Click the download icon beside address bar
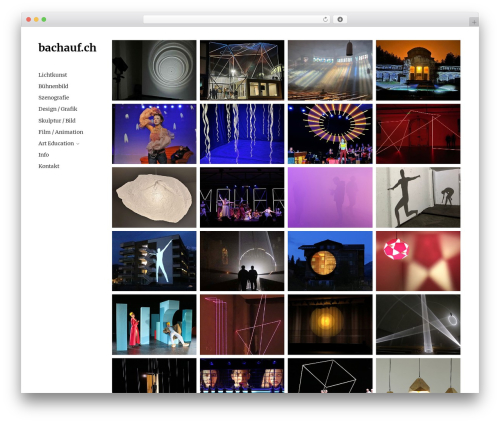 [340, 19]
